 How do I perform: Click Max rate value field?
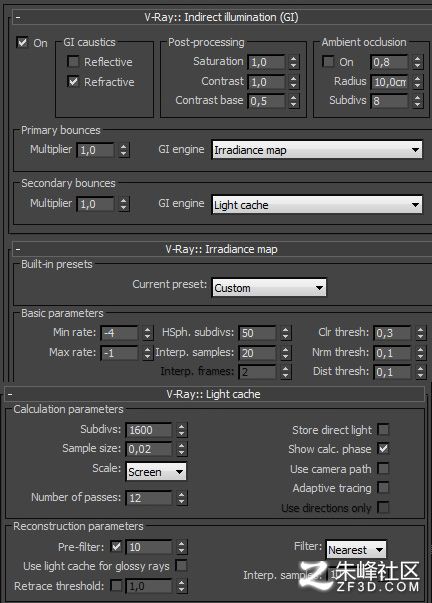(x=120, y=353)
